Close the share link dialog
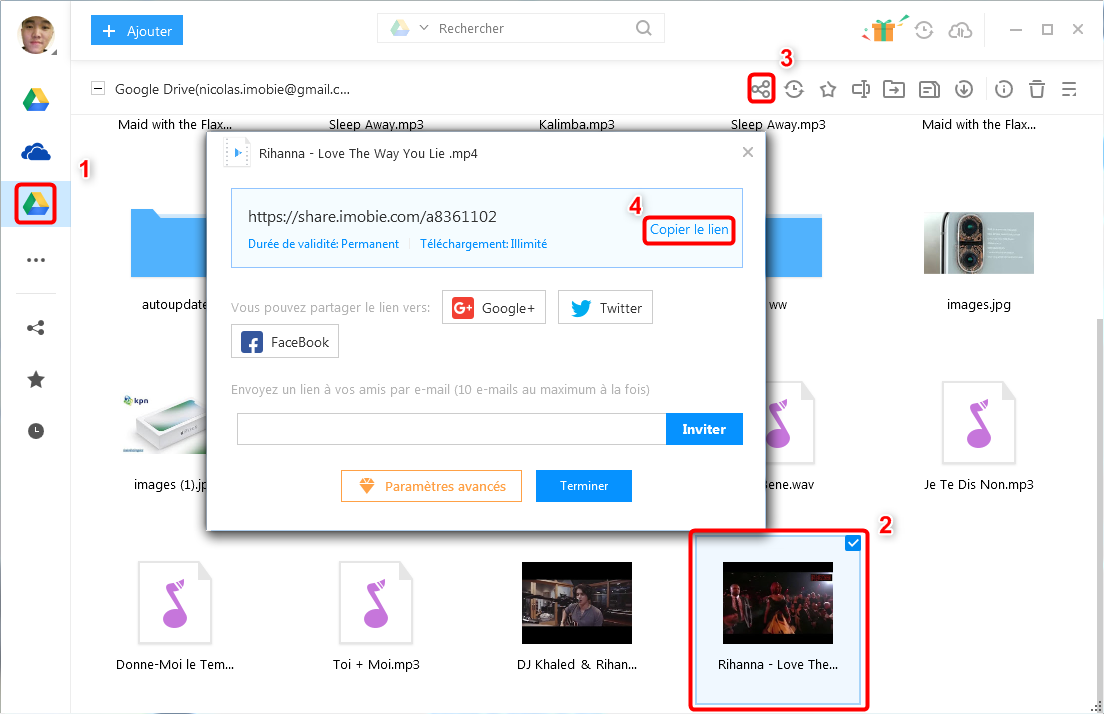The image size is (1104, 714). pyautogui.click(x=748, y=152)
